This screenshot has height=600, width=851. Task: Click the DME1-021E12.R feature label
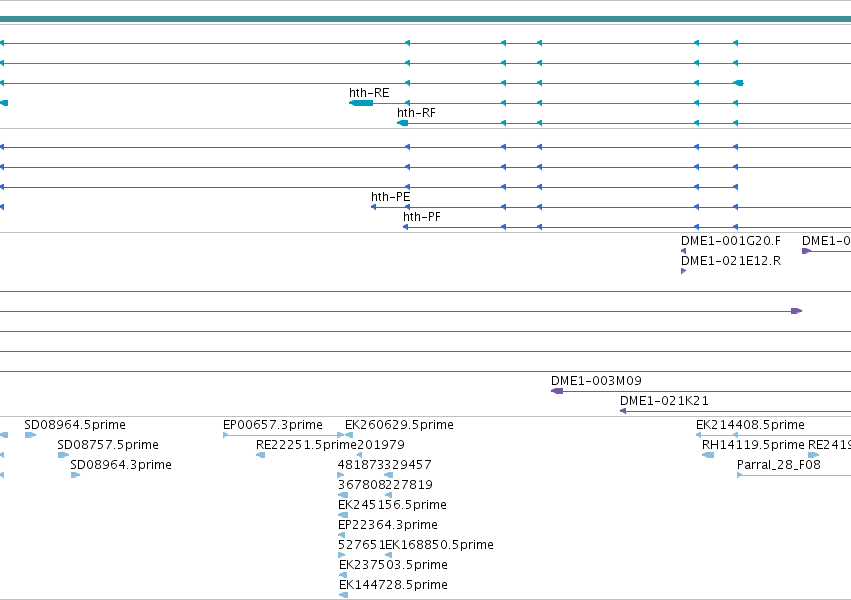coord(731,261)
